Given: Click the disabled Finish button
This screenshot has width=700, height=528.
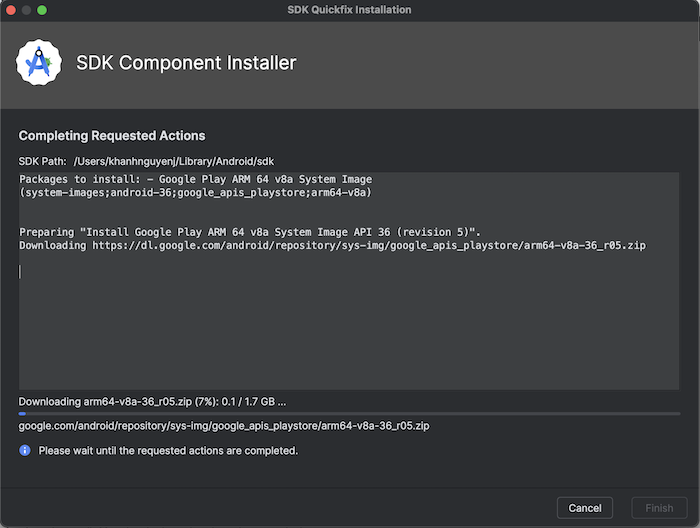Looking at the screenshot, I should 659,508.
